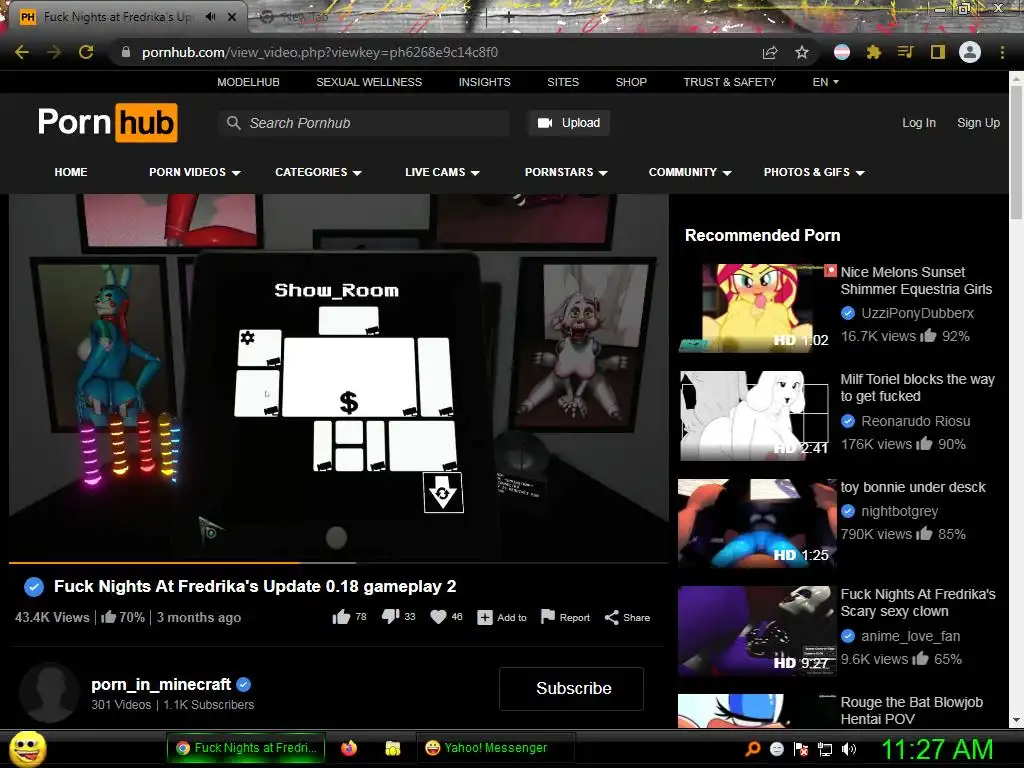Screen dimensions: 1024x768
Task: Open the 2:41 Toriel video thumbnail
Action: [x=758, y=416]
